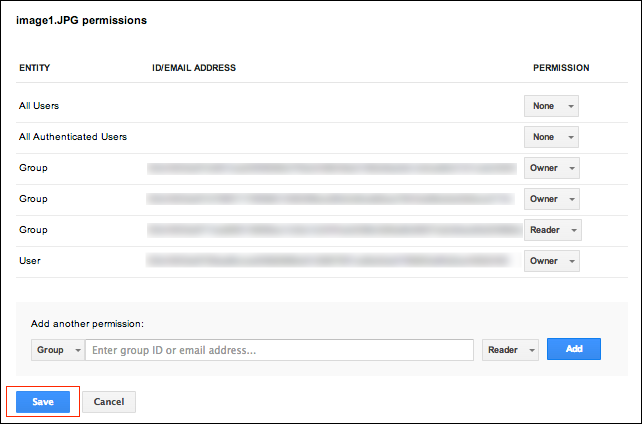642x424 pixels.
Task: Save the permission changes
Action: 43,401
